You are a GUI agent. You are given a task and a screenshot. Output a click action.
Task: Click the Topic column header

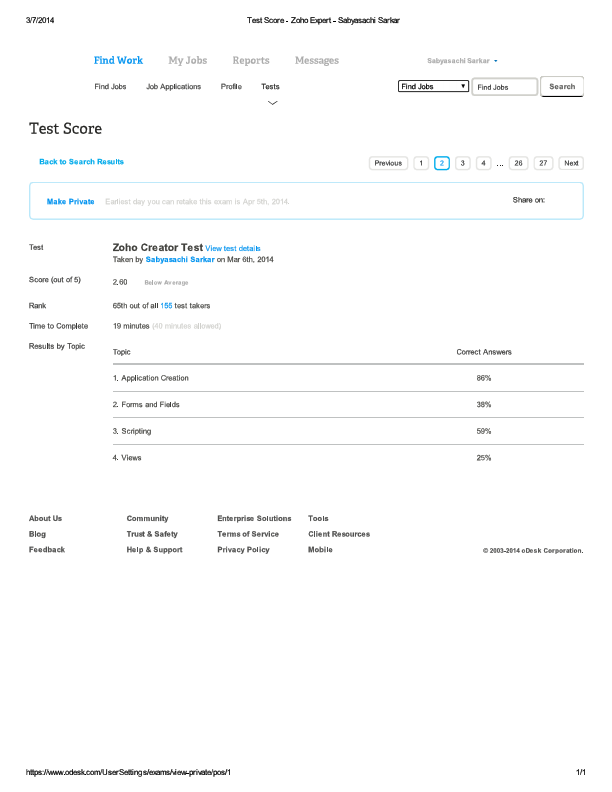pos(122,352)
